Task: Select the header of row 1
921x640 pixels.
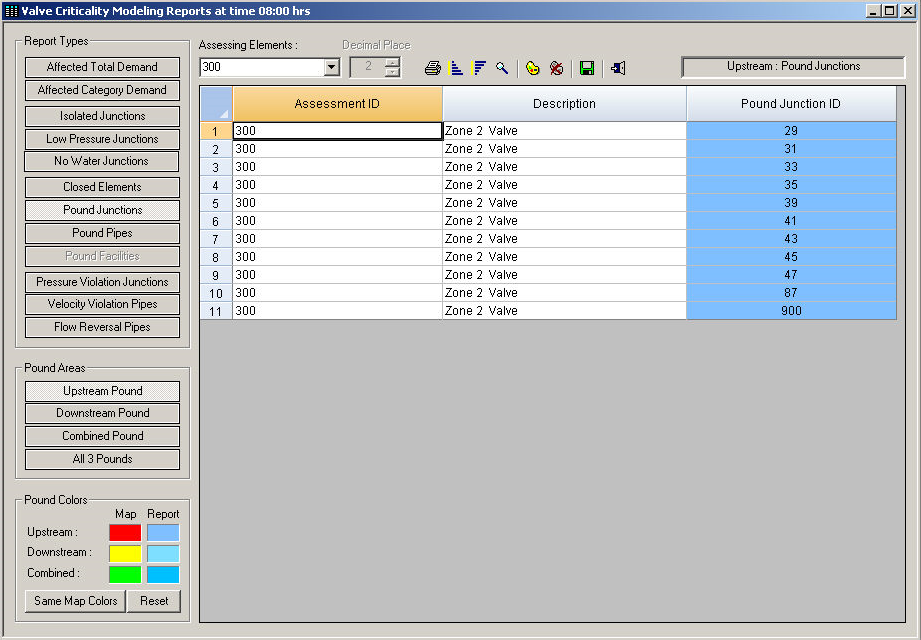Action: [x=216, y=131]
